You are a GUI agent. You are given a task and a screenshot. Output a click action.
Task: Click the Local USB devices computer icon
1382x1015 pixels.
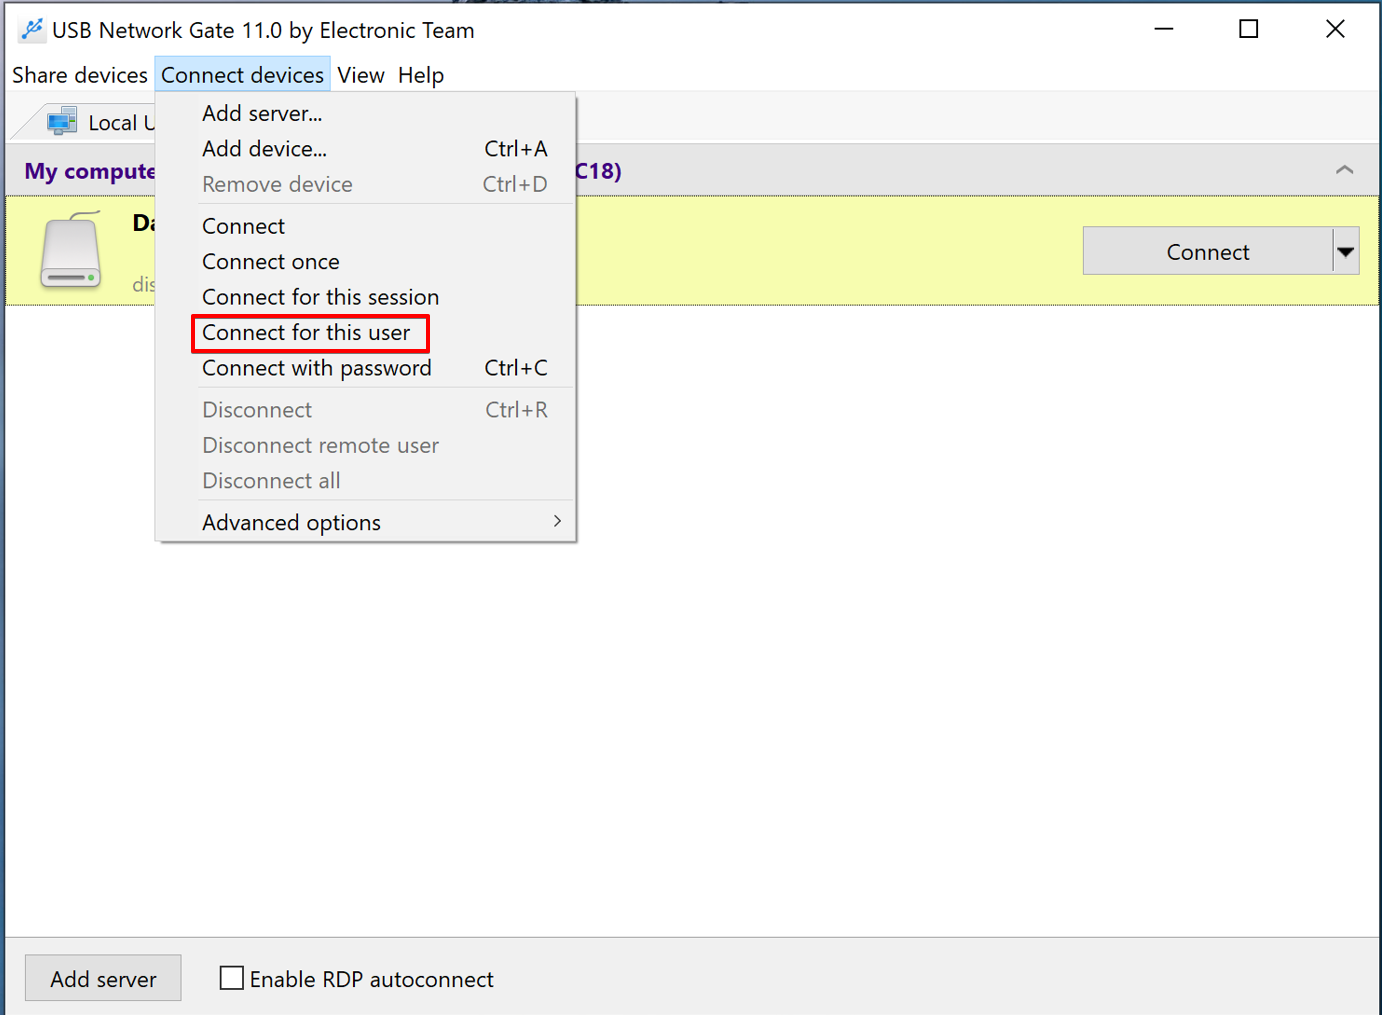tap(62, 122)
